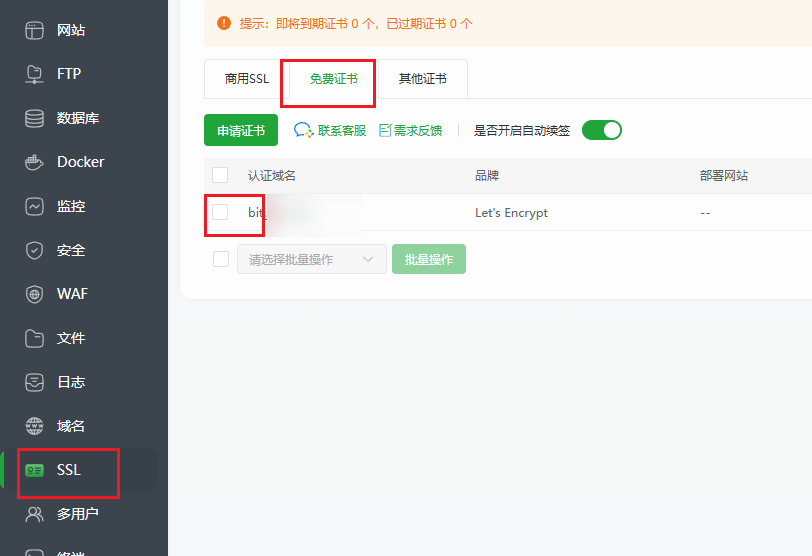Open the 网站 sidebar icon
The height and width of the screenshot is (556, 812).
pyautogui.click(x=34, y=30)
